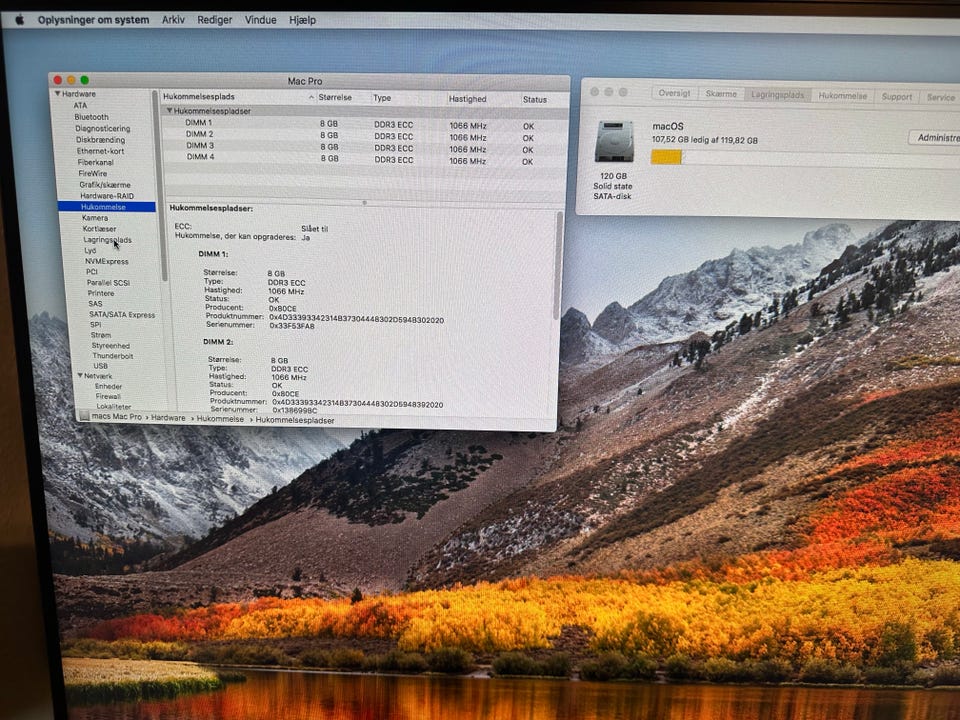Collapse the Netværk tree section

click(x=80, y=375)
